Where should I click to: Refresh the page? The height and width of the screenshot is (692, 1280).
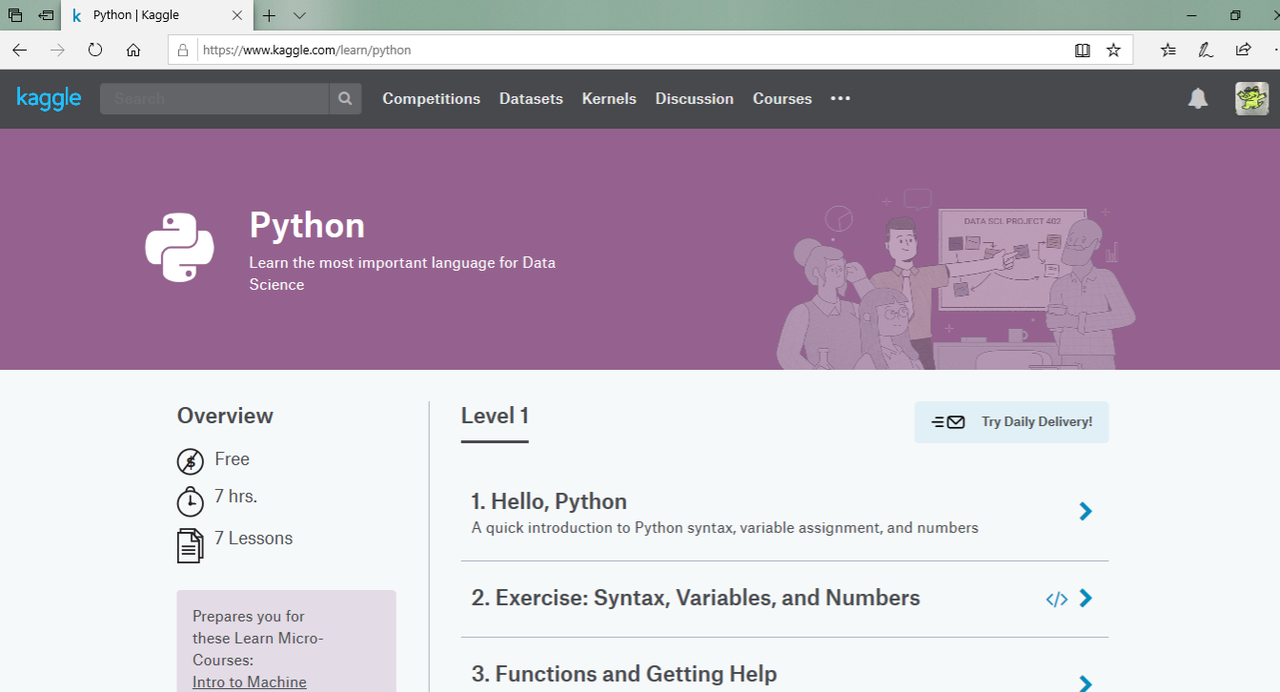pos(95,50)
